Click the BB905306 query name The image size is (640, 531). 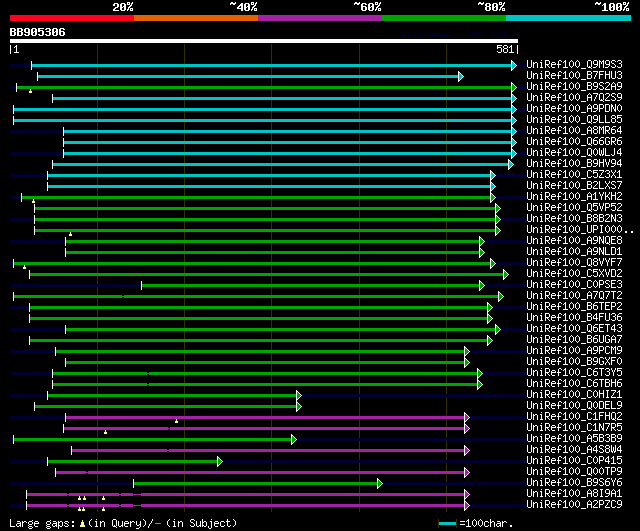tap(37, 33)
